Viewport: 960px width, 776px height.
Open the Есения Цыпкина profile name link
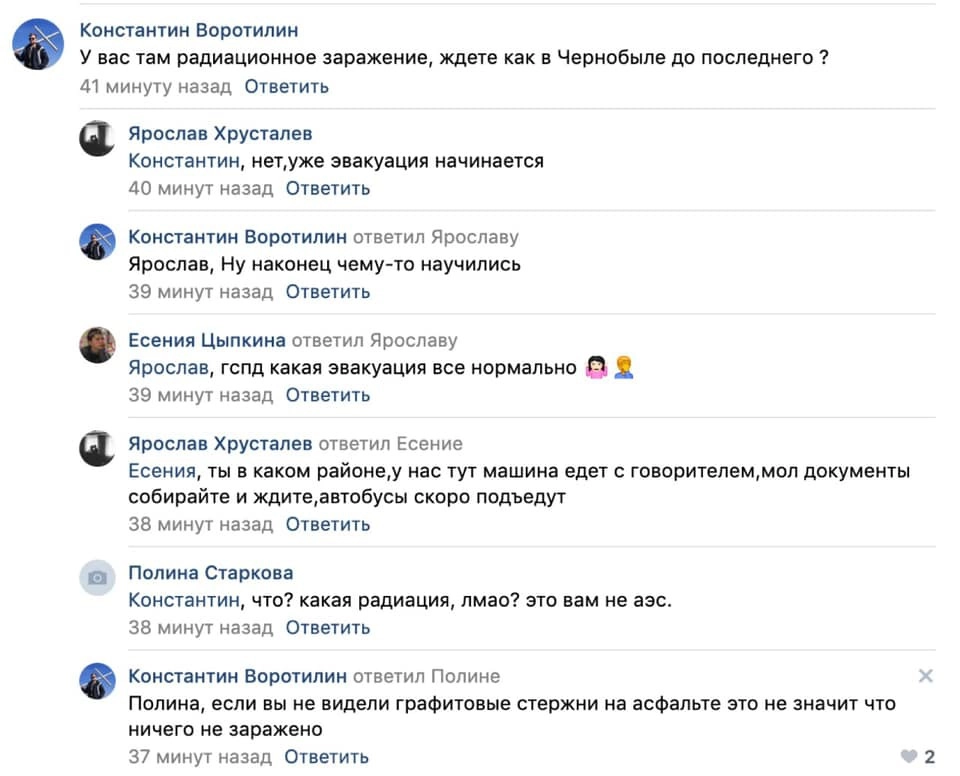click(207, 341)
